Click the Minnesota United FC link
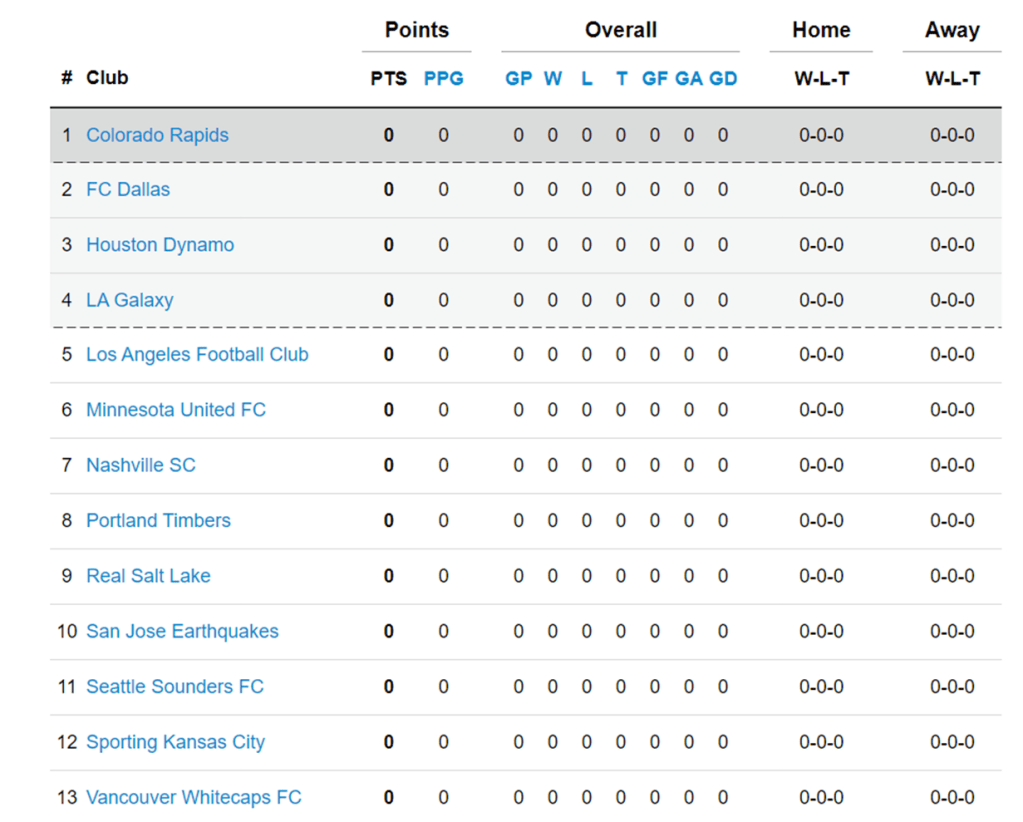Screen dimensions: 1023x822 click(x=176, y=410)
